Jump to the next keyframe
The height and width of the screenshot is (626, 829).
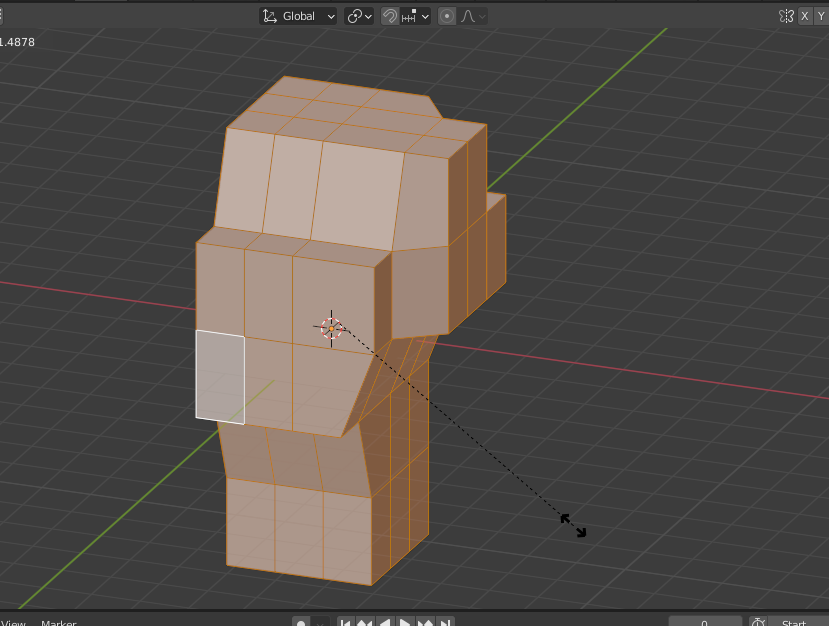(425, 623)
